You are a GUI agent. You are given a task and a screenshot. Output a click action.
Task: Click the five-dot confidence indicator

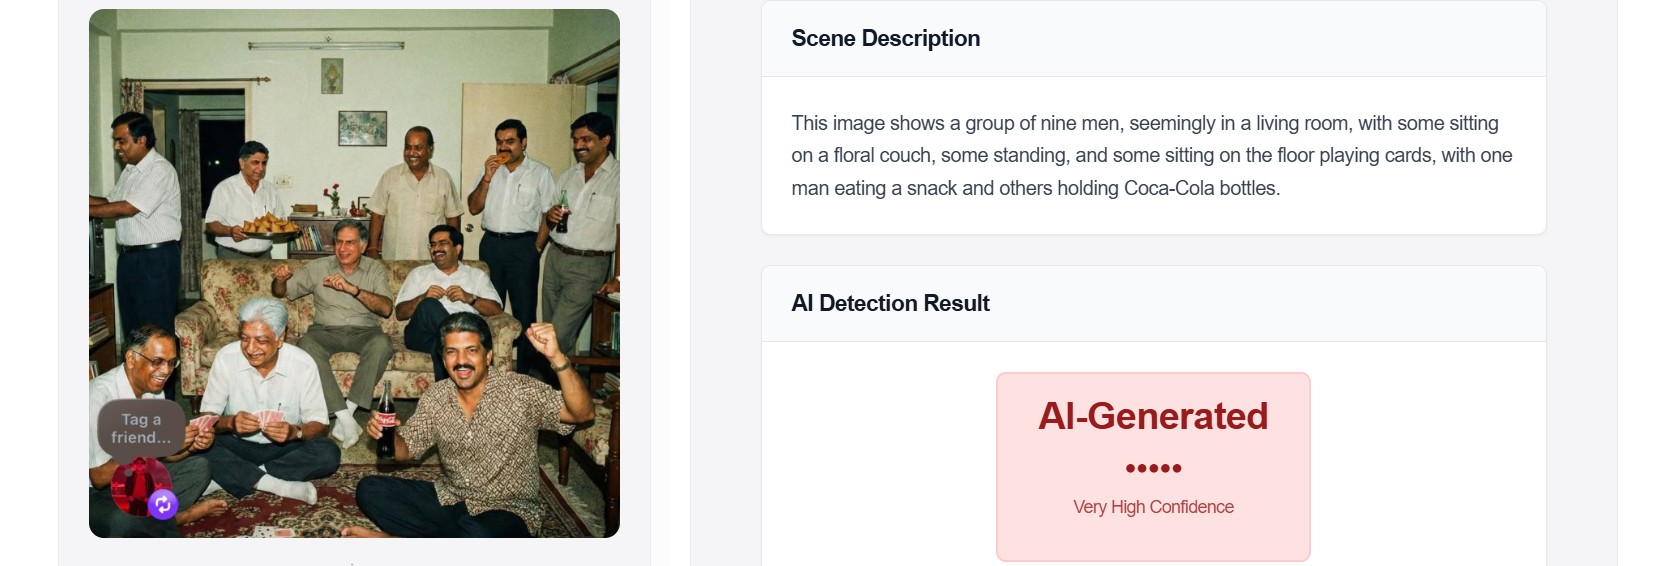pos(1153,468)
